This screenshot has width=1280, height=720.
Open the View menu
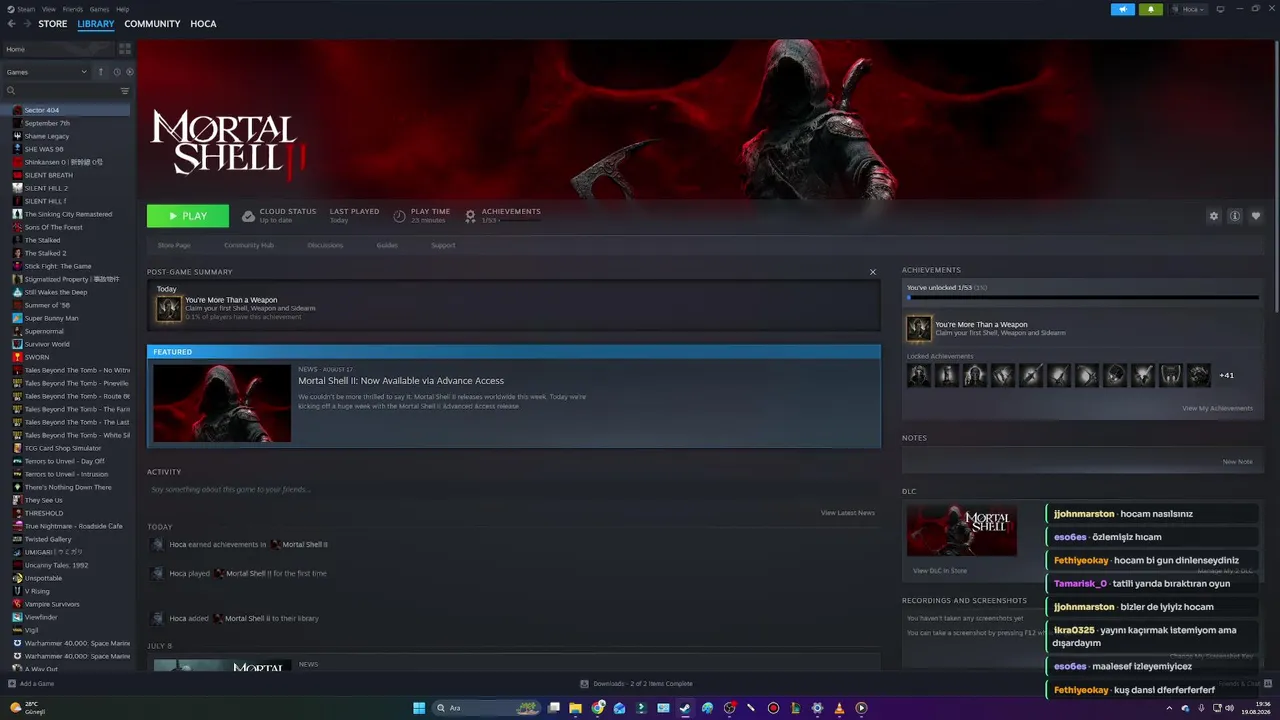pos(48,9)
